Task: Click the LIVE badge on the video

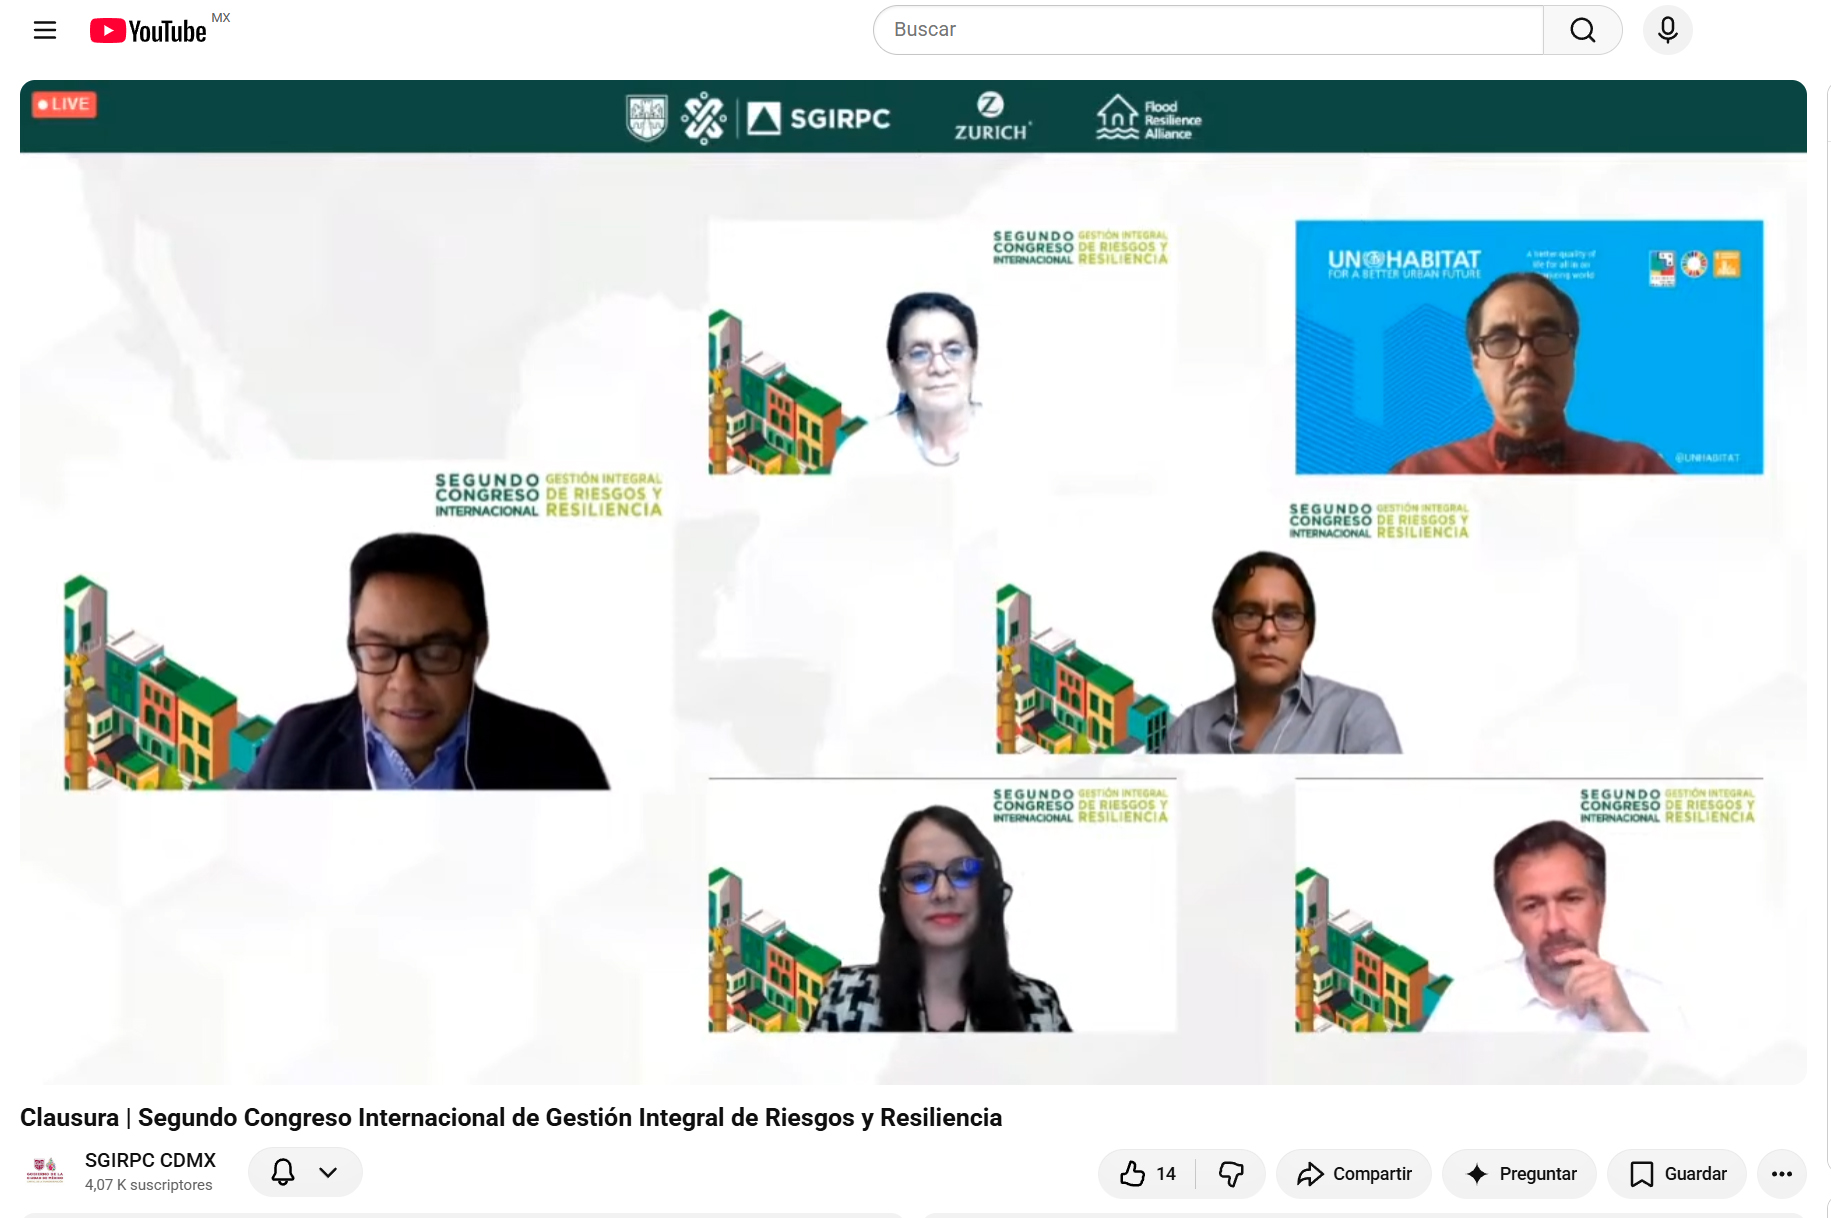Action: coord(64,104)
